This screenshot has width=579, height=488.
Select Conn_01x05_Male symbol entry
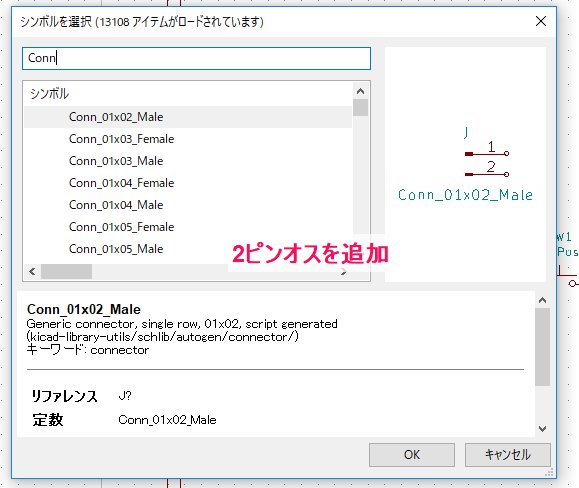click(188, 249)
